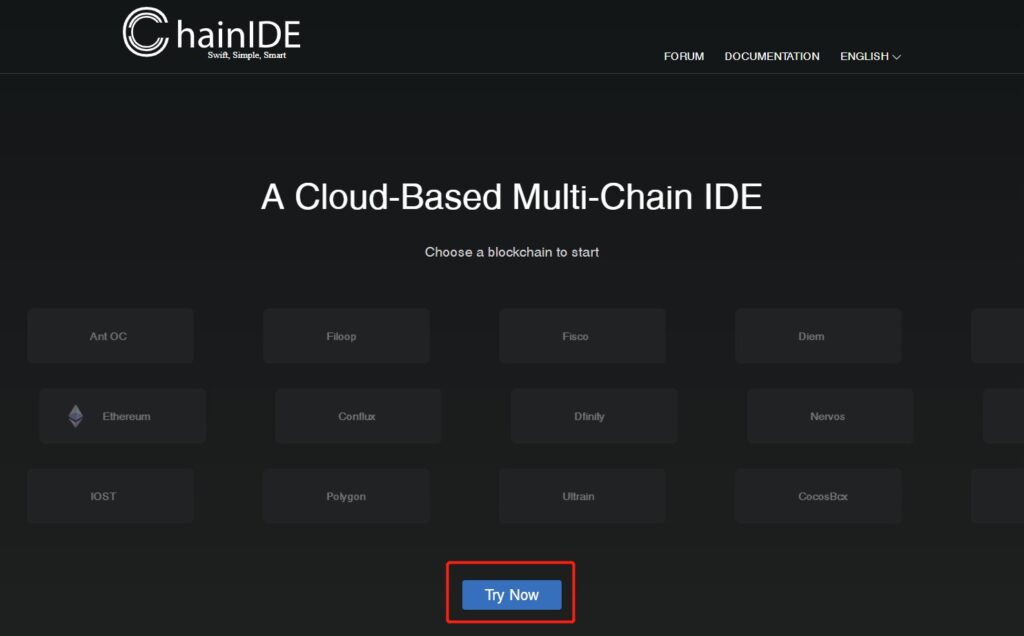Select the IOST blockchain card
1024x636 pixels.
click(x=110, y=496)
